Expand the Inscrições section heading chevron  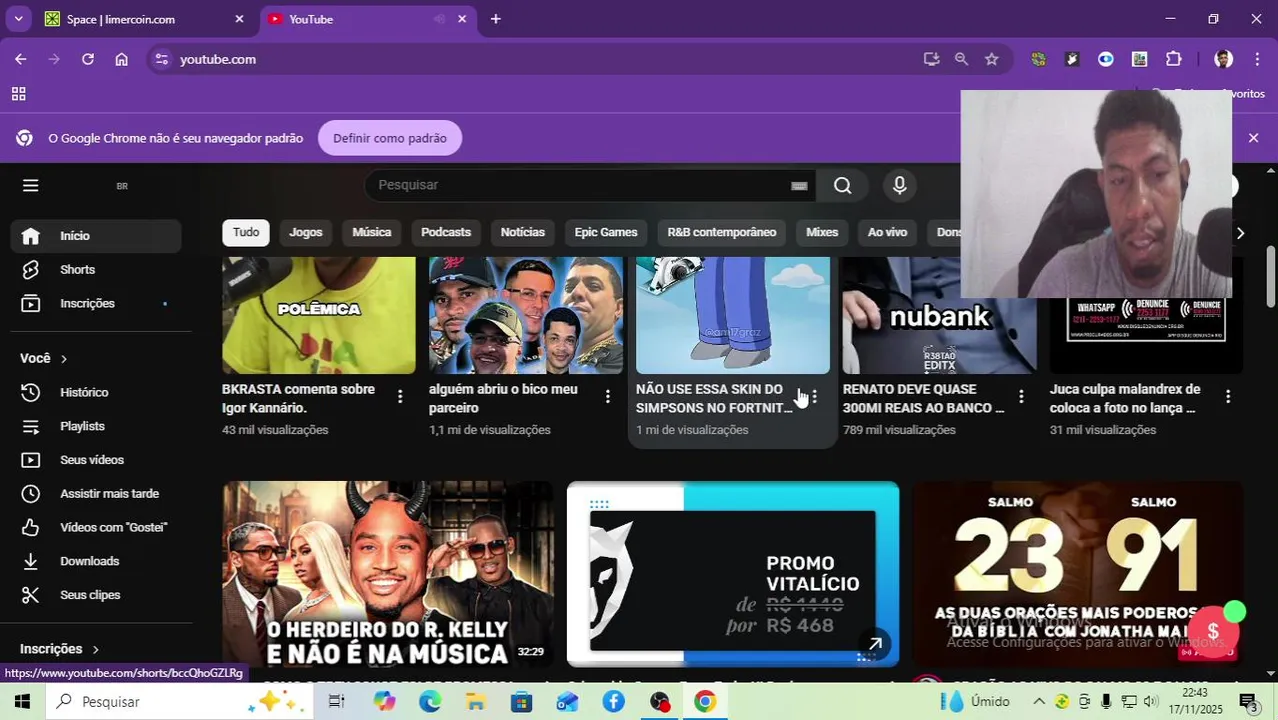click(x=96, y=649)
